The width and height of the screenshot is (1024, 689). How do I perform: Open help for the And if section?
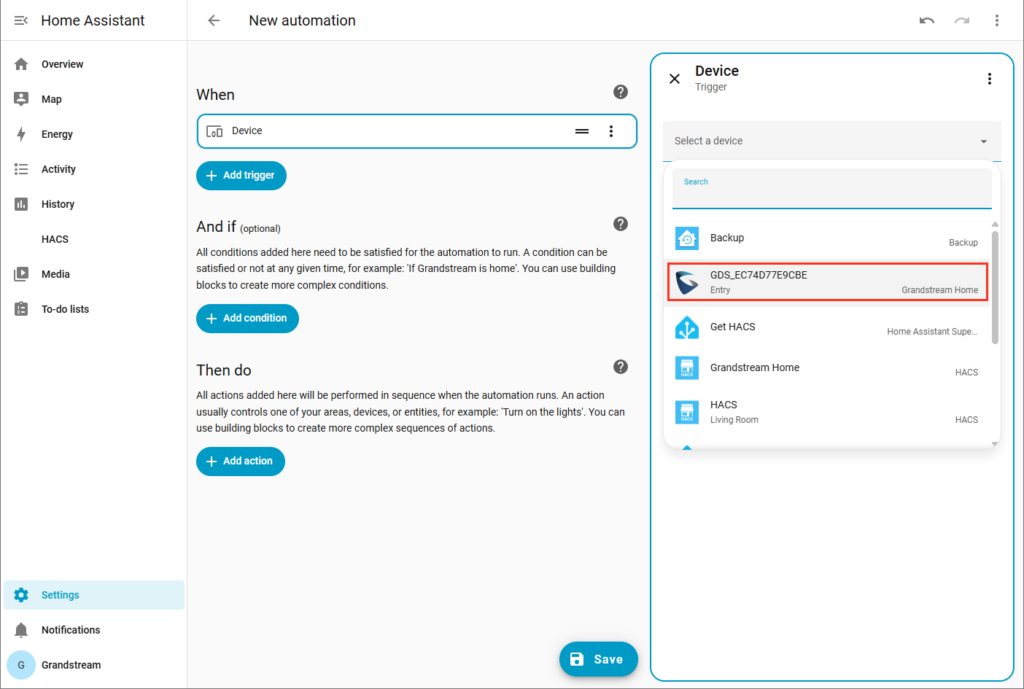click(620, 224)
